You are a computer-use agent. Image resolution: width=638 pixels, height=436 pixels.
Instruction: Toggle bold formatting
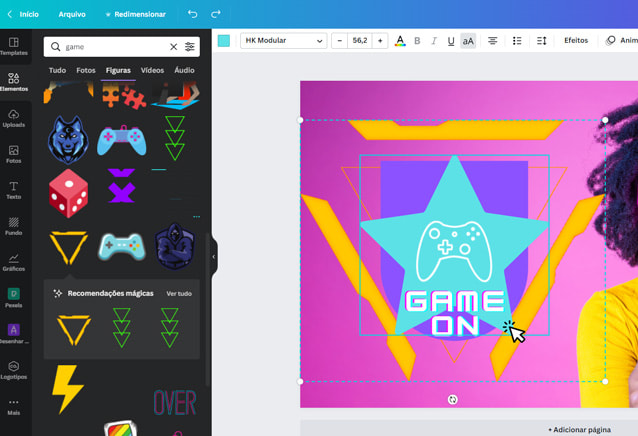click(417, 41)
